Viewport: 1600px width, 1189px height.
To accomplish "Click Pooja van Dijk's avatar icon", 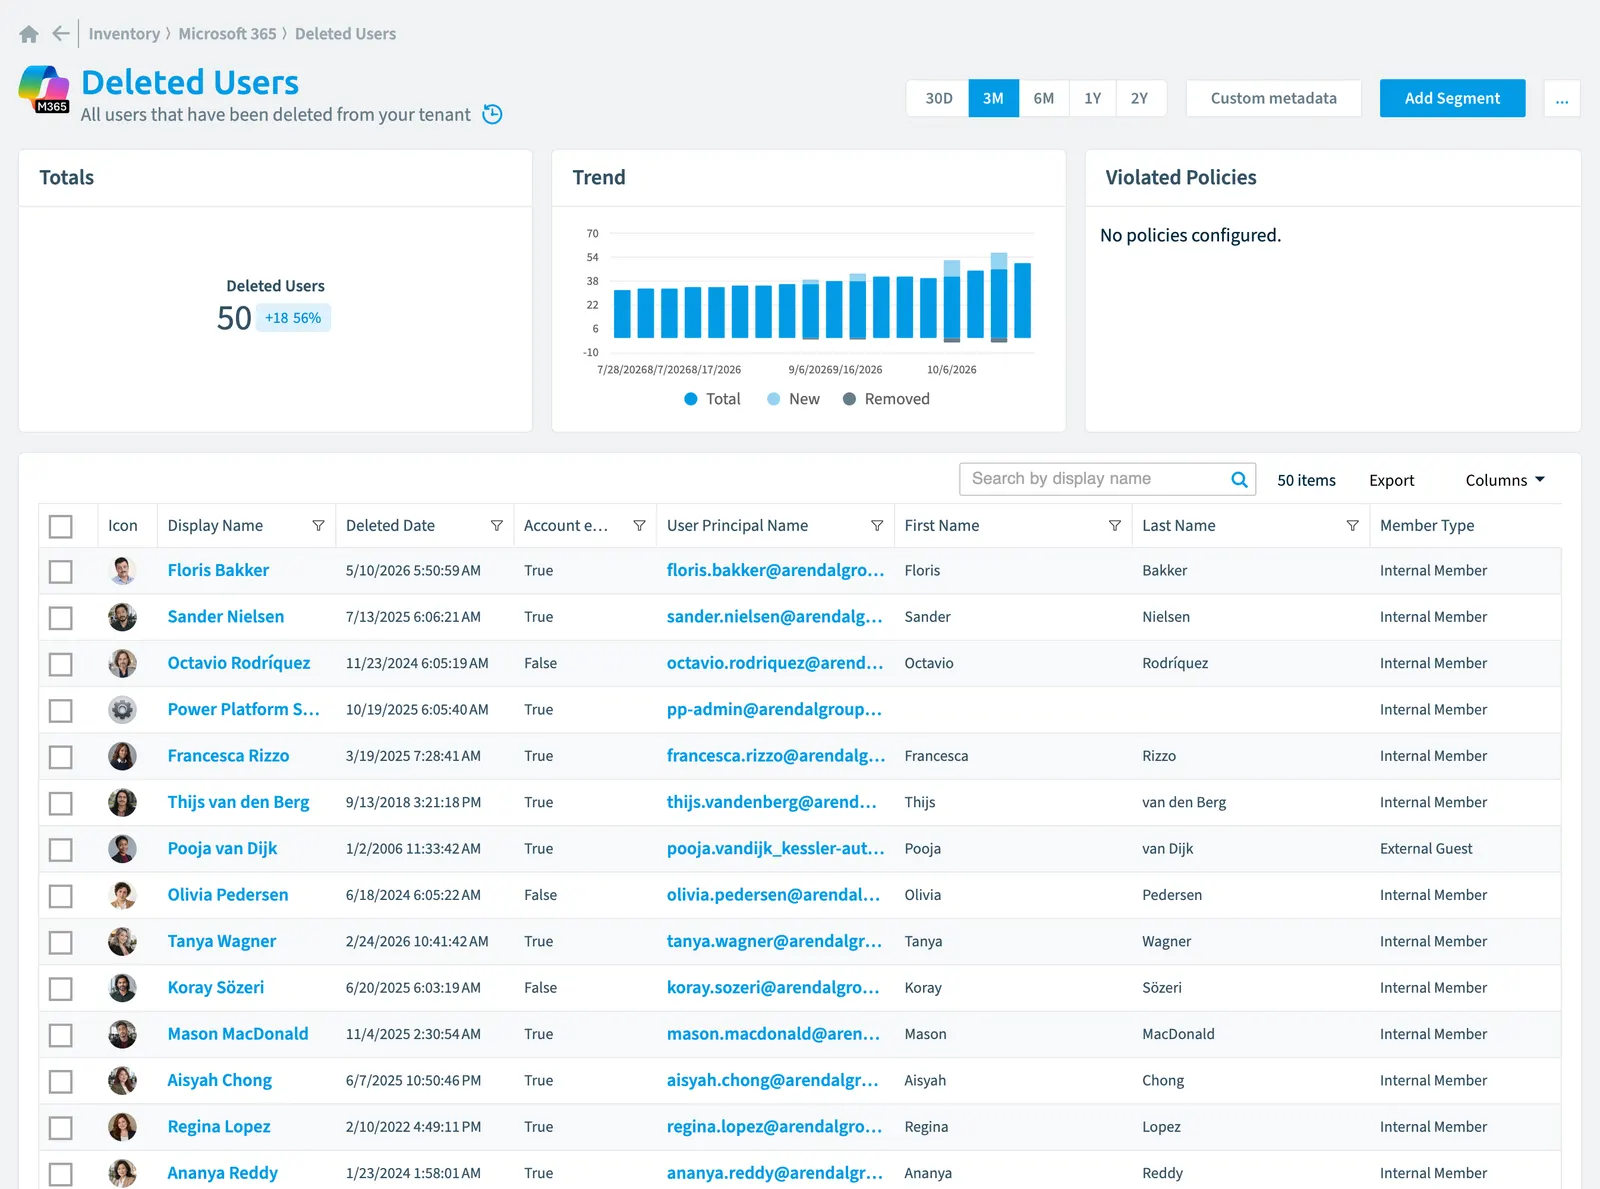I will 122,849.
